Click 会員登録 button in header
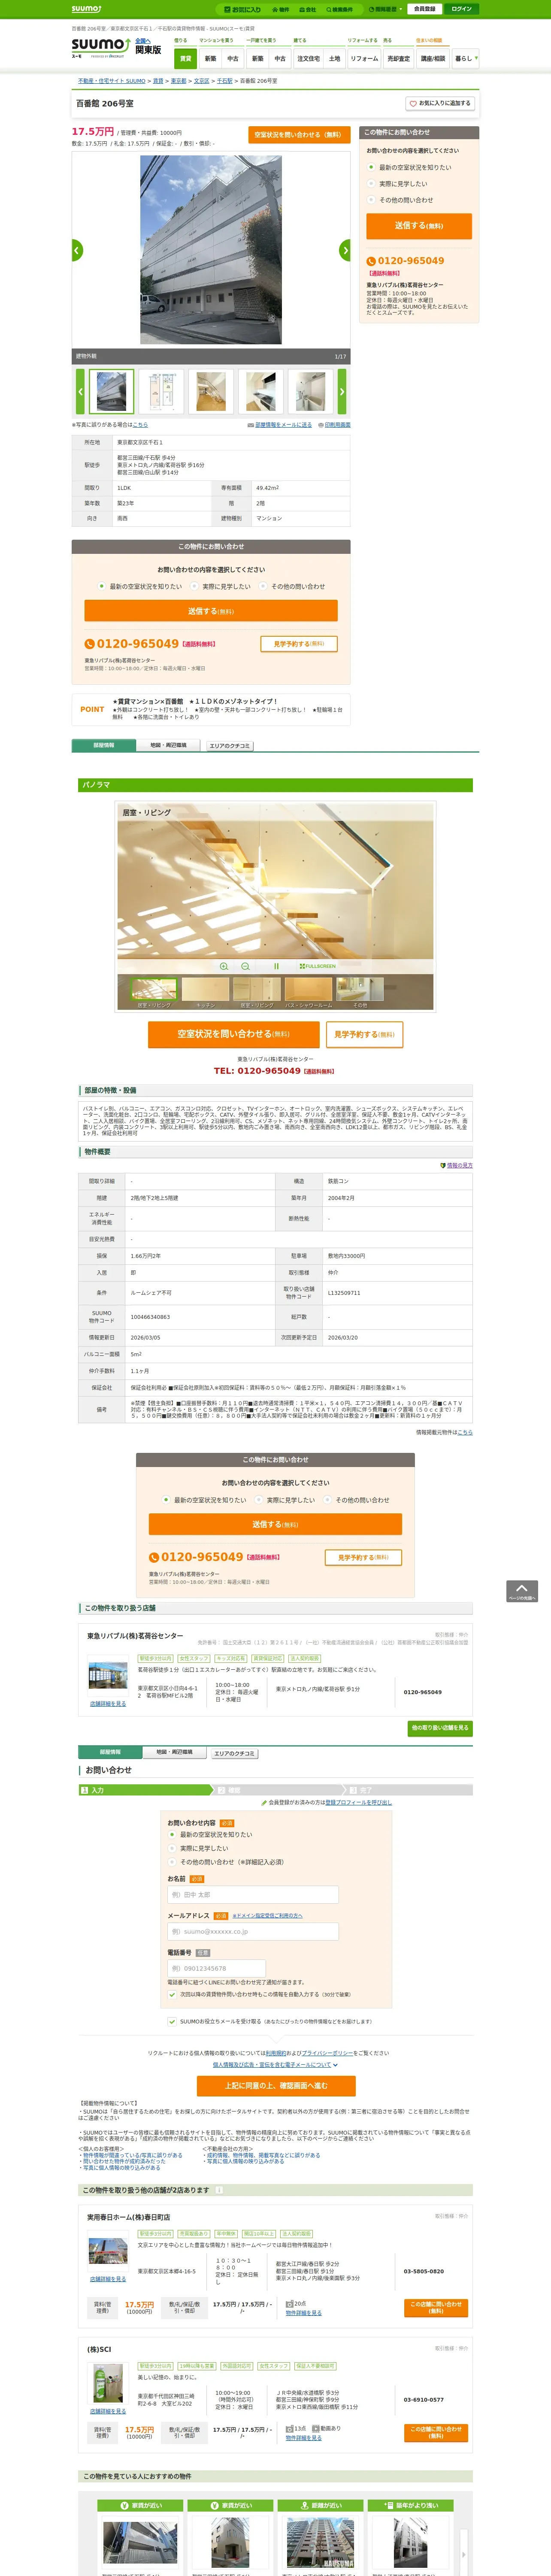The width and height of the screenshot is (551, 2576). pos(424,9)
